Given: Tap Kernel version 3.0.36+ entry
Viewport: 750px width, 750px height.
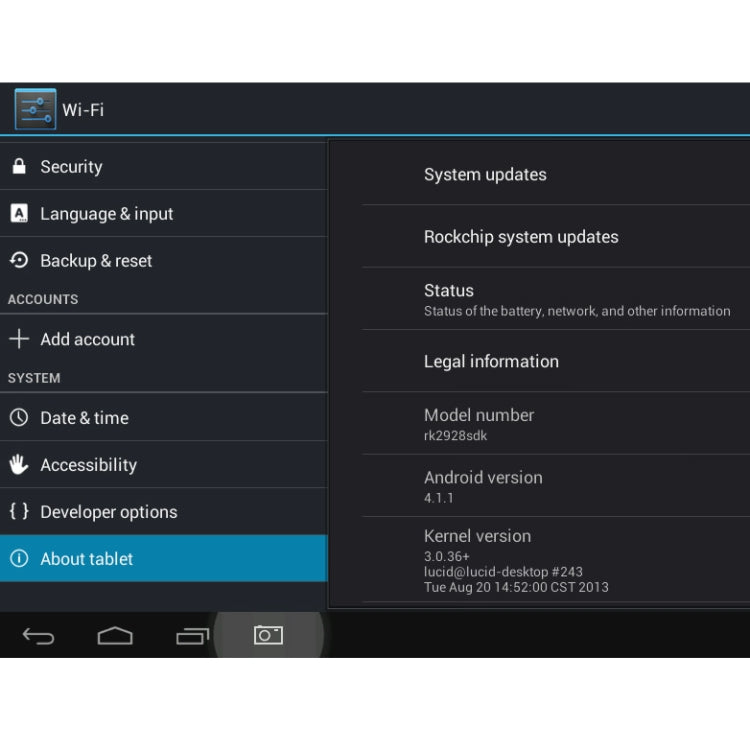Looking at the screenshot, I should click(x=555, y=559).
